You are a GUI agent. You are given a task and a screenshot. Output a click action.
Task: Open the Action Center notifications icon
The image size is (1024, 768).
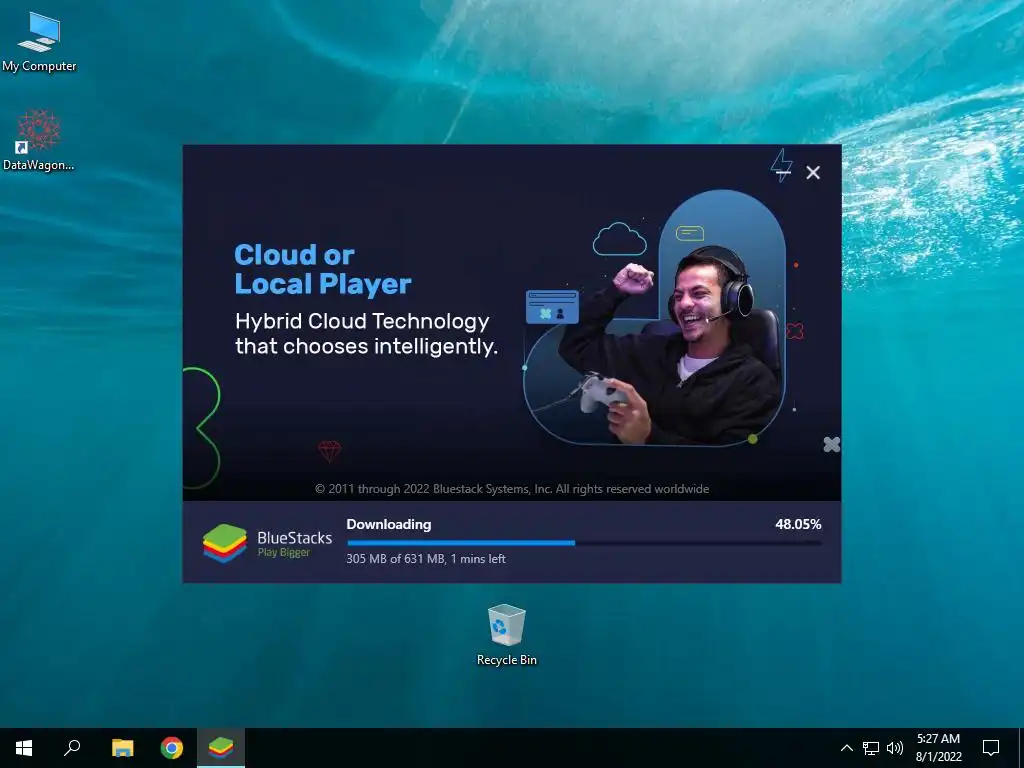[991, 748]
